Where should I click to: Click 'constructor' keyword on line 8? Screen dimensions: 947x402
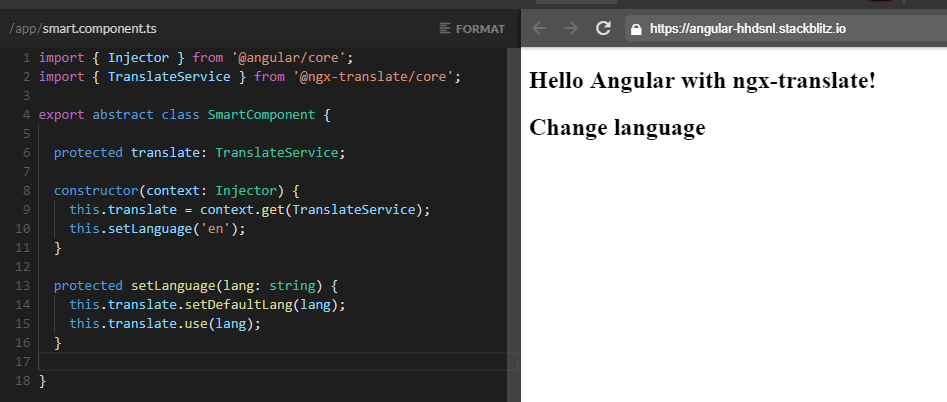click(96, 191)
